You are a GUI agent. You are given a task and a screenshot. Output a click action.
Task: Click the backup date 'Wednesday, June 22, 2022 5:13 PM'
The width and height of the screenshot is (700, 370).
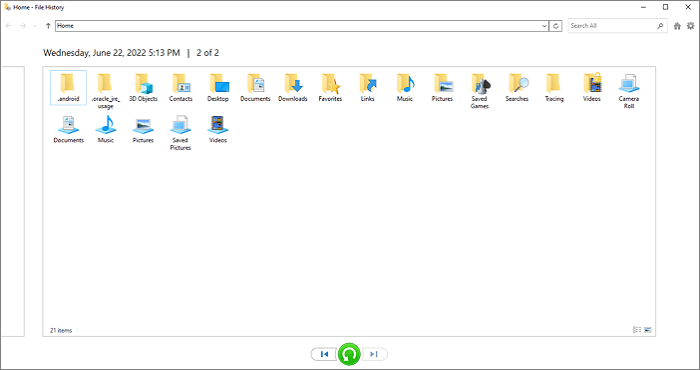(112, 53)
